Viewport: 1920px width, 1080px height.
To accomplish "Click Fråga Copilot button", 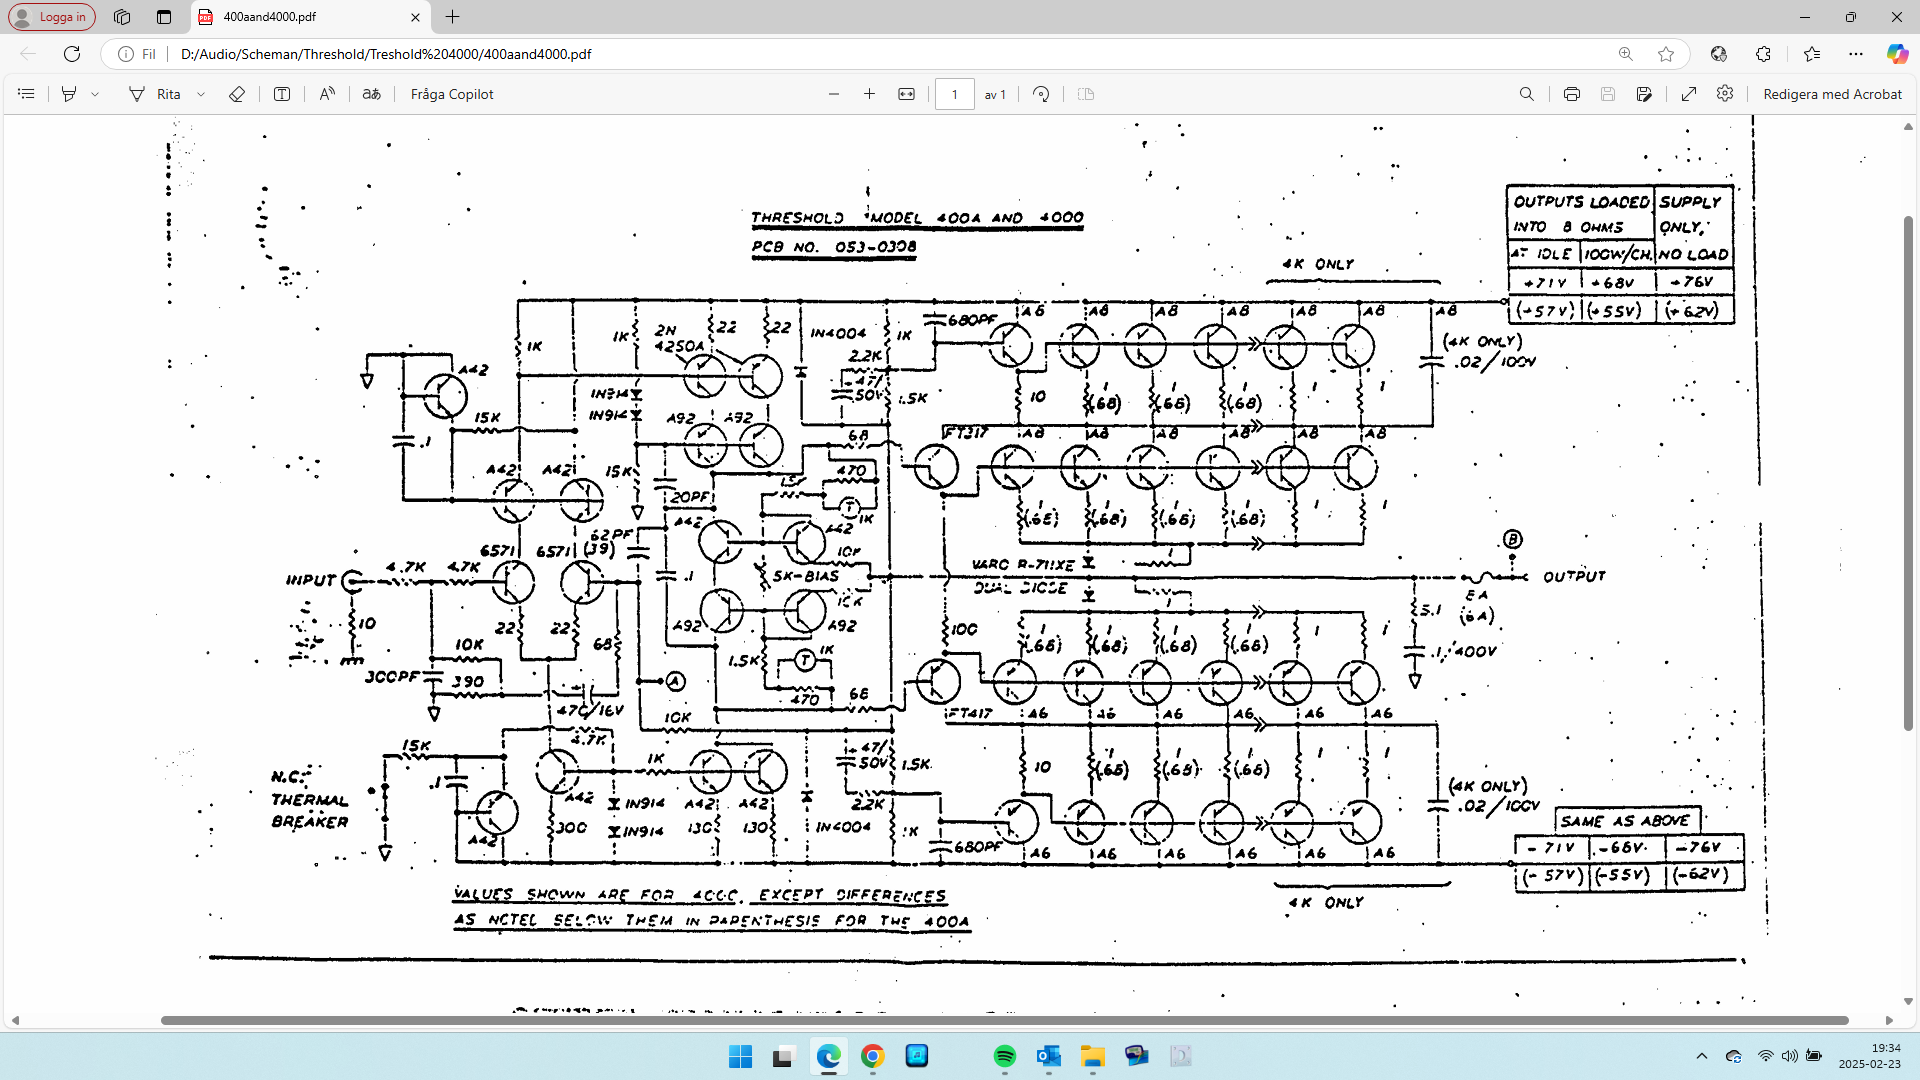I will 452,94.
